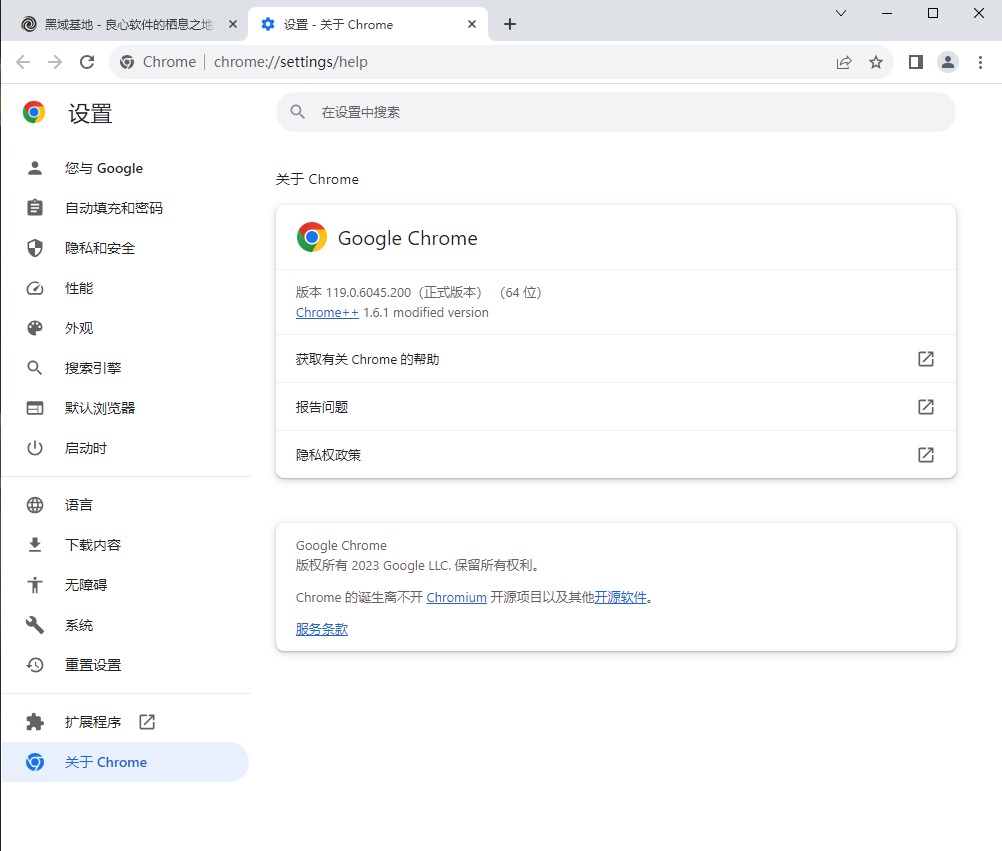This screenshot has width=1002, height=851.
Task: Click the Chromium hyperlink
Action: point(456,597)
